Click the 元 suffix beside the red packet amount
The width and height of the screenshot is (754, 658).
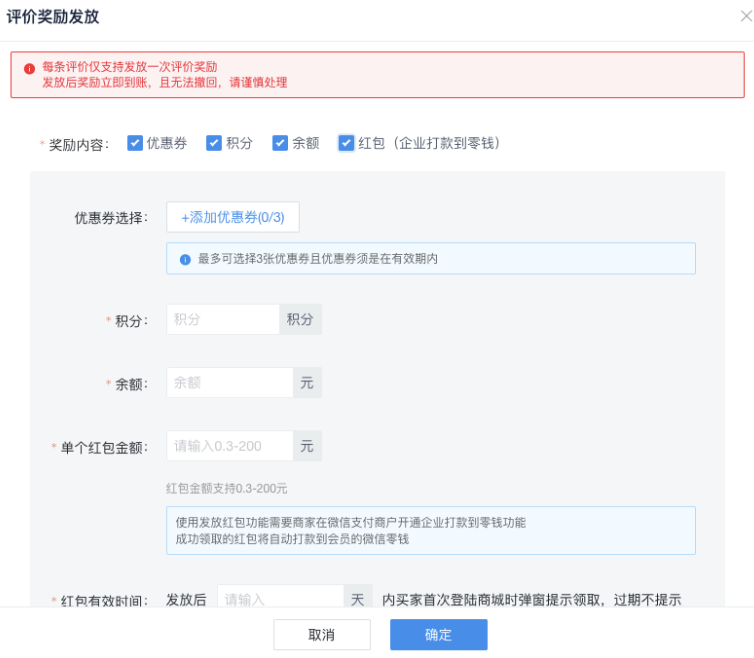[307, 446]
